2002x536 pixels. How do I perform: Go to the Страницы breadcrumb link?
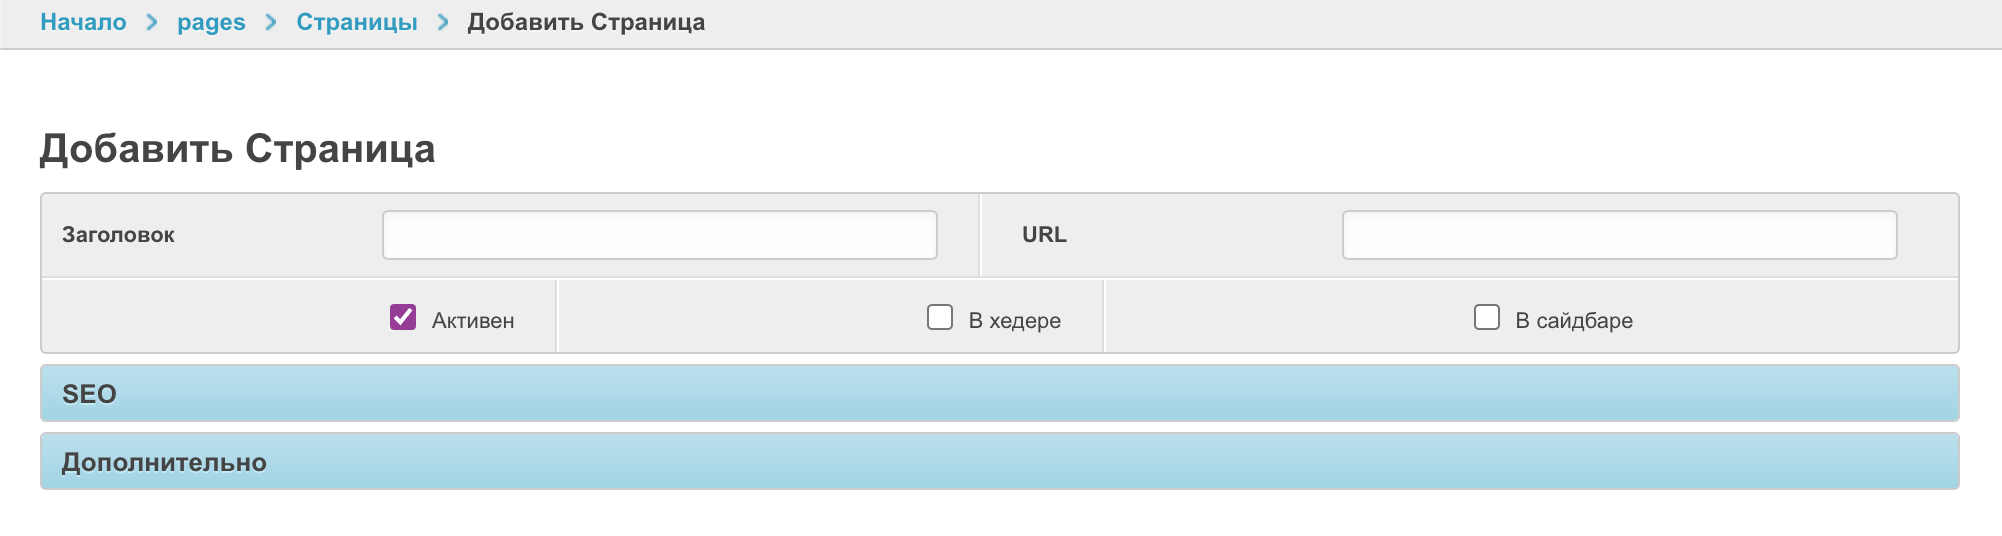356,22
